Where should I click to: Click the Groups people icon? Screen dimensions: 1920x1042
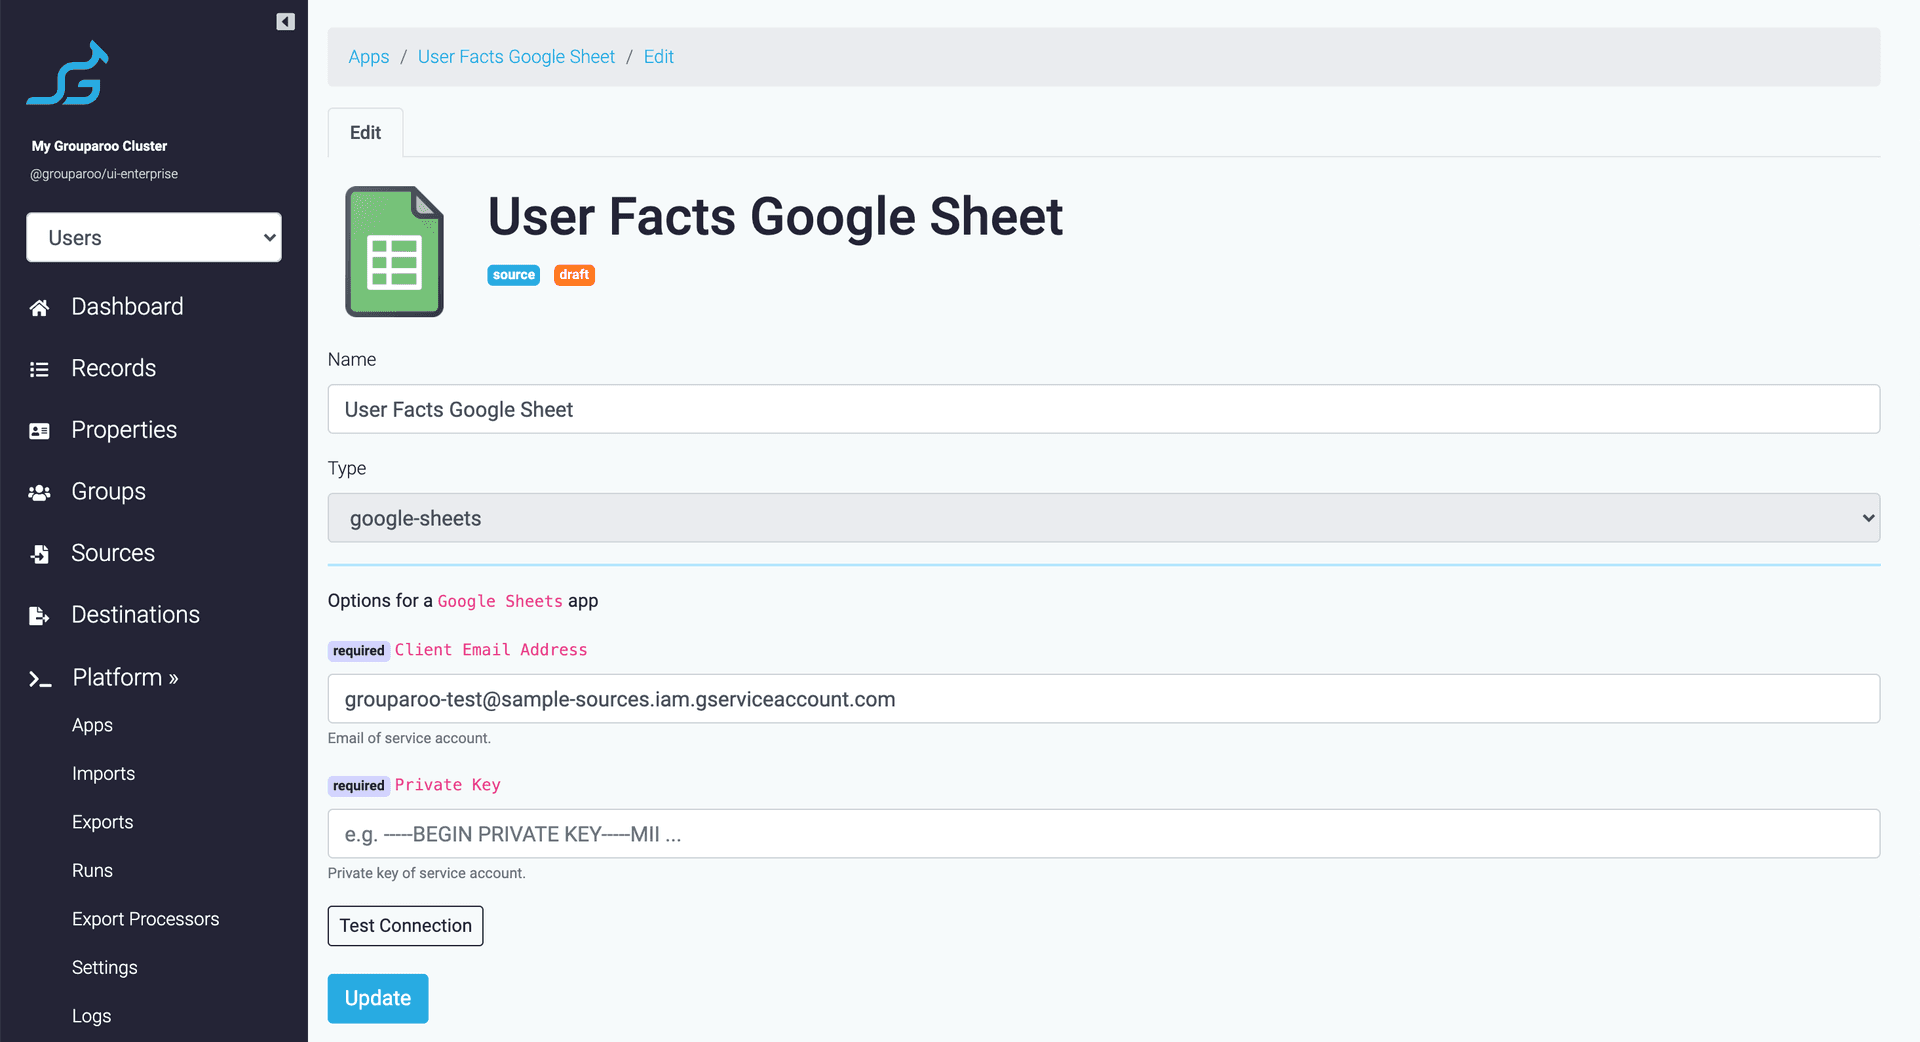point(39,493)
